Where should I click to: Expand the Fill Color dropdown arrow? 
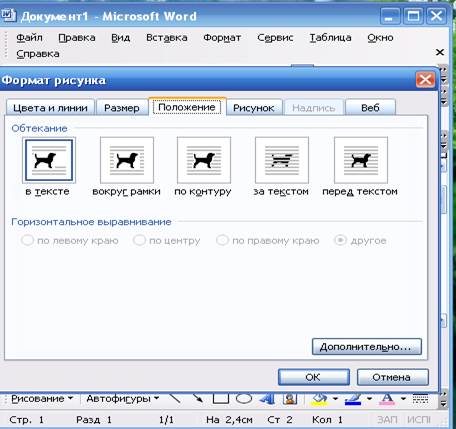pos(335,399)
